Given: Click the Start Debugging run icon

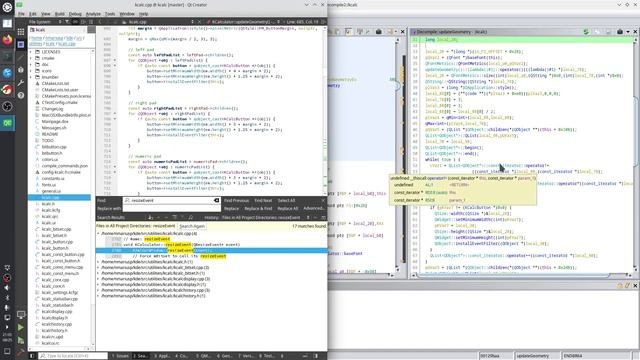Looking at the screenshot, I should tap(21, 340).
